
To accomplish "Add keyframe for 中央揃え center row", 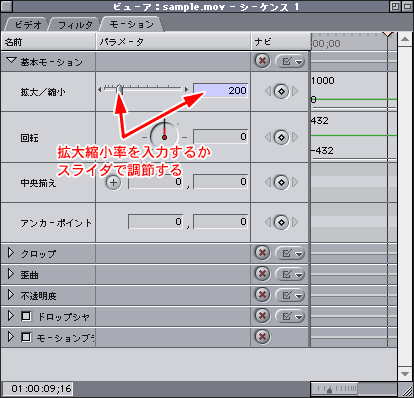I will pyautogui.click(x=281, y=182).
